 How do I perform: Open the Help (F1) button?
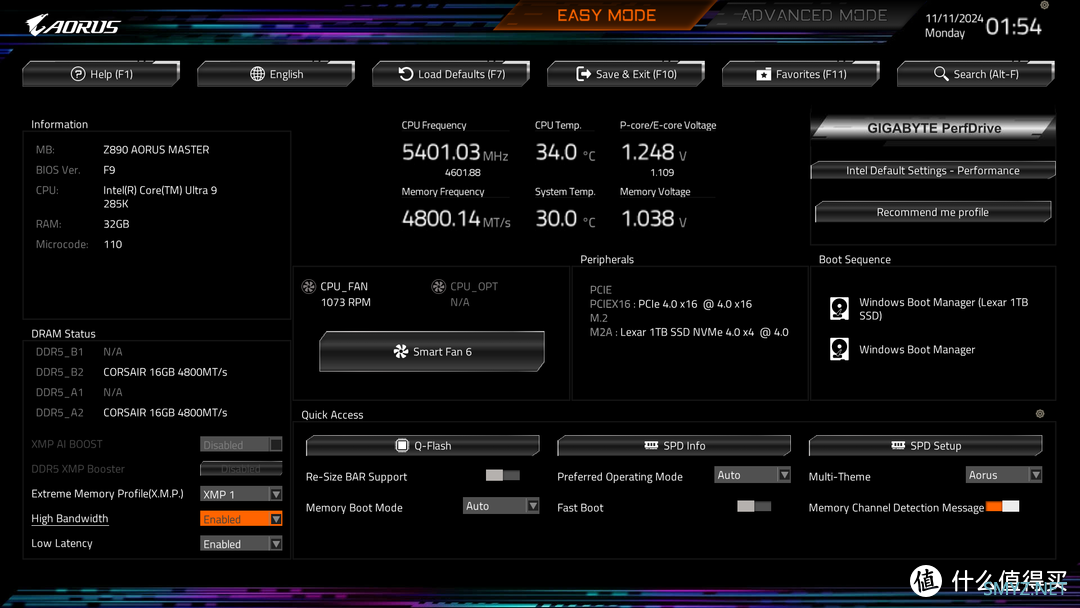[101, 74]
